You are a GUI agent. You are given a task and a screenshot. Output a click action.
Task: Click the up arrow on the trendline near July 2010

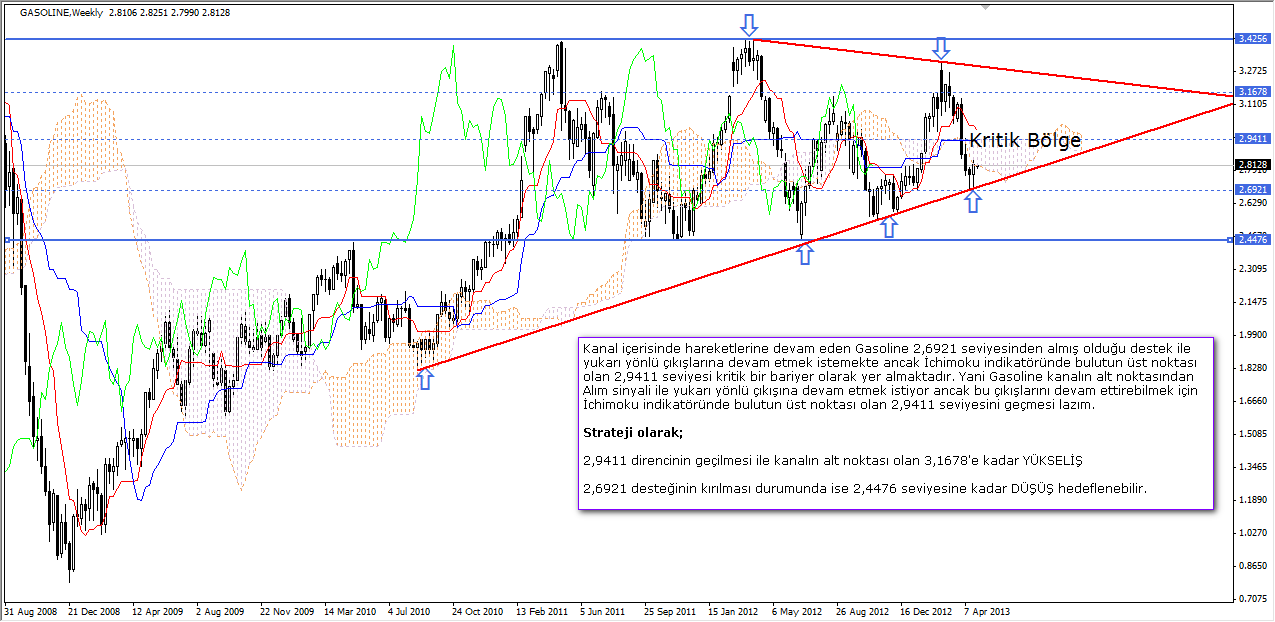[x=427, y=378]
